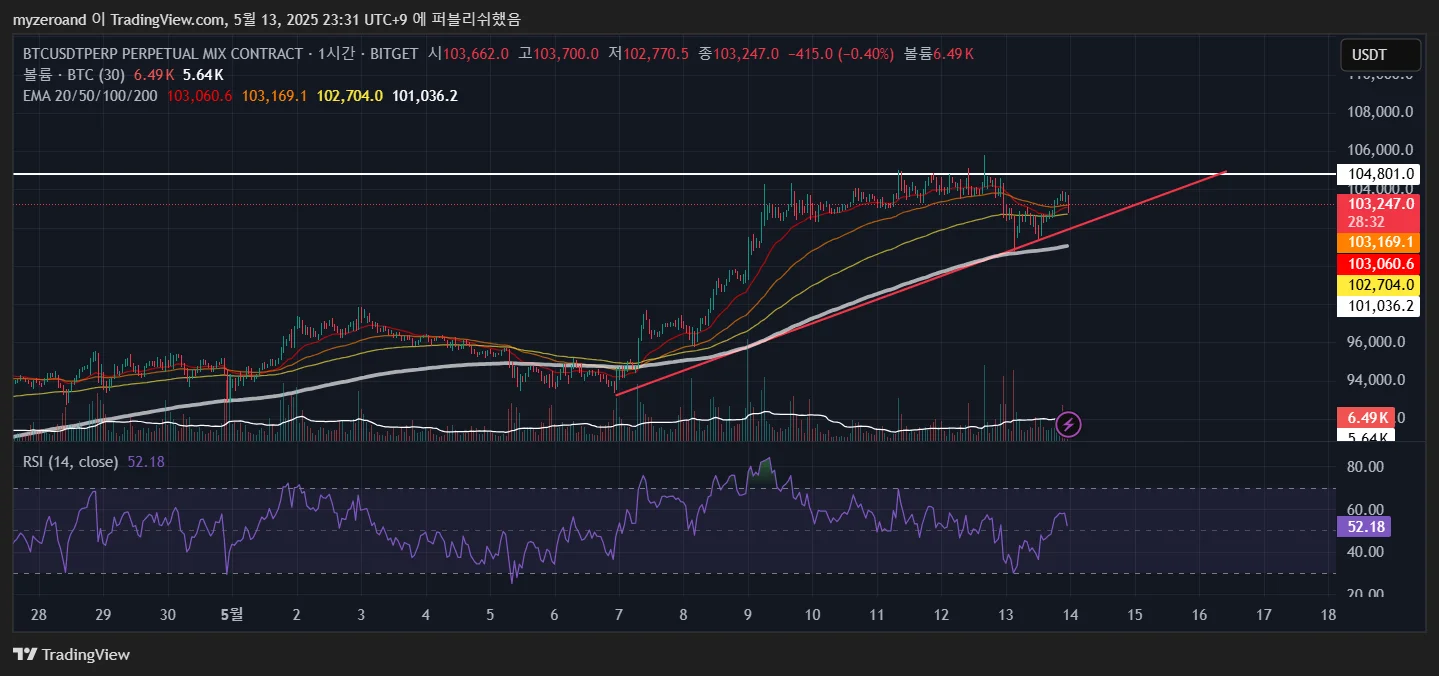This screenshot has height=676, width=1439.
Task: Click the date 9 on the time axis
Action: click(x=748, y=614)
